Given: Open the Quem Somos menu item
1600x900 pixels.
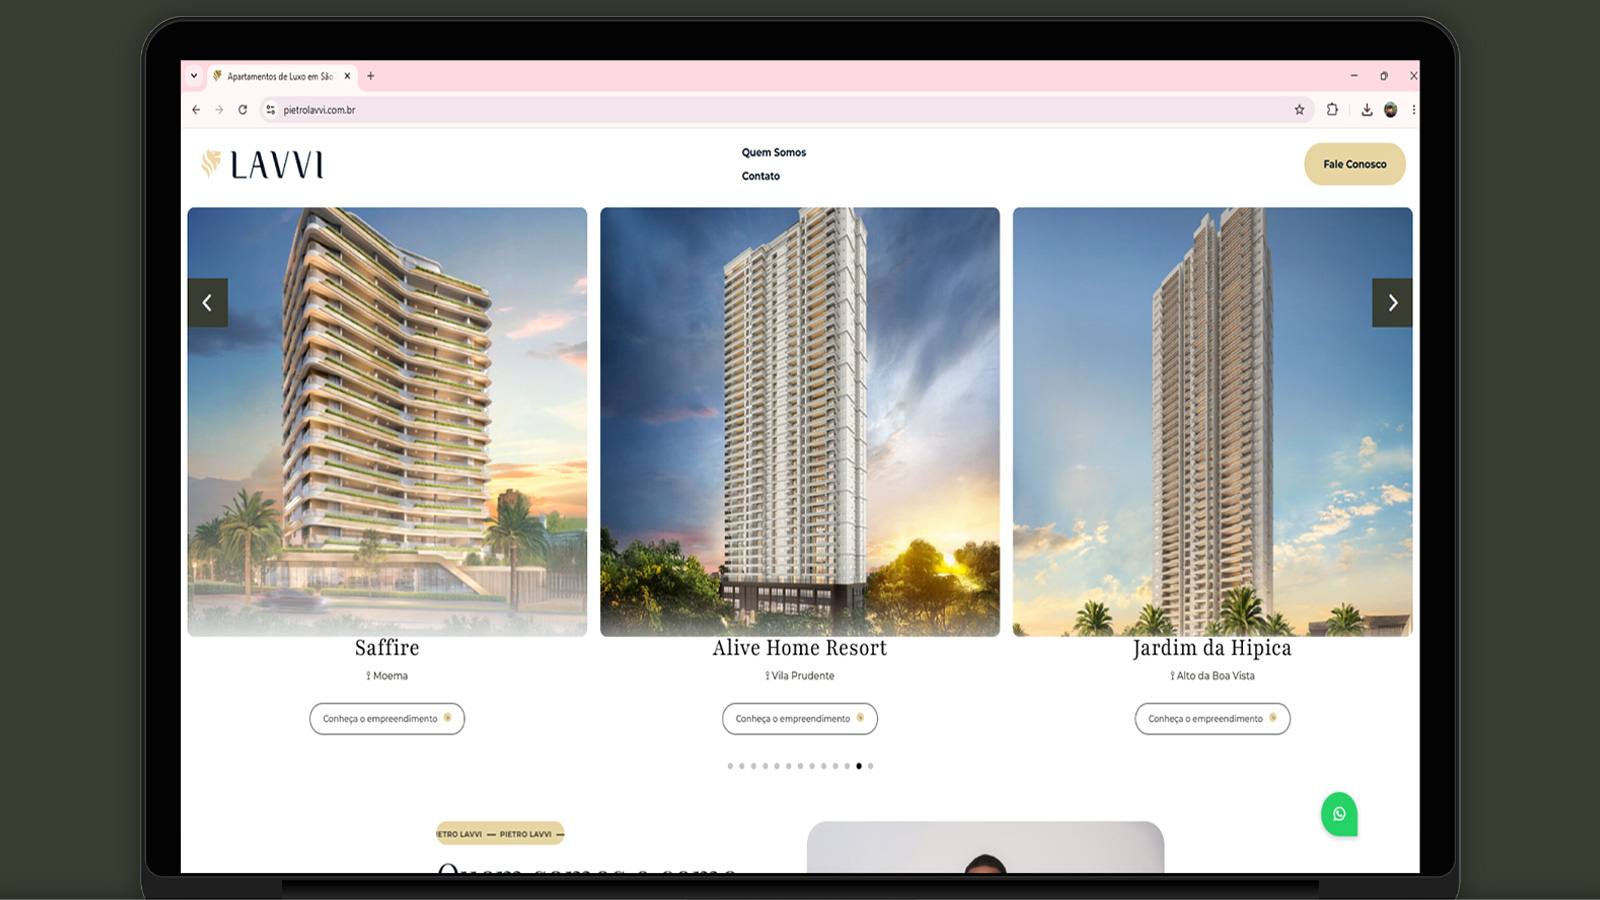Looking at the screenshot, I should click(x=774, y=153).
